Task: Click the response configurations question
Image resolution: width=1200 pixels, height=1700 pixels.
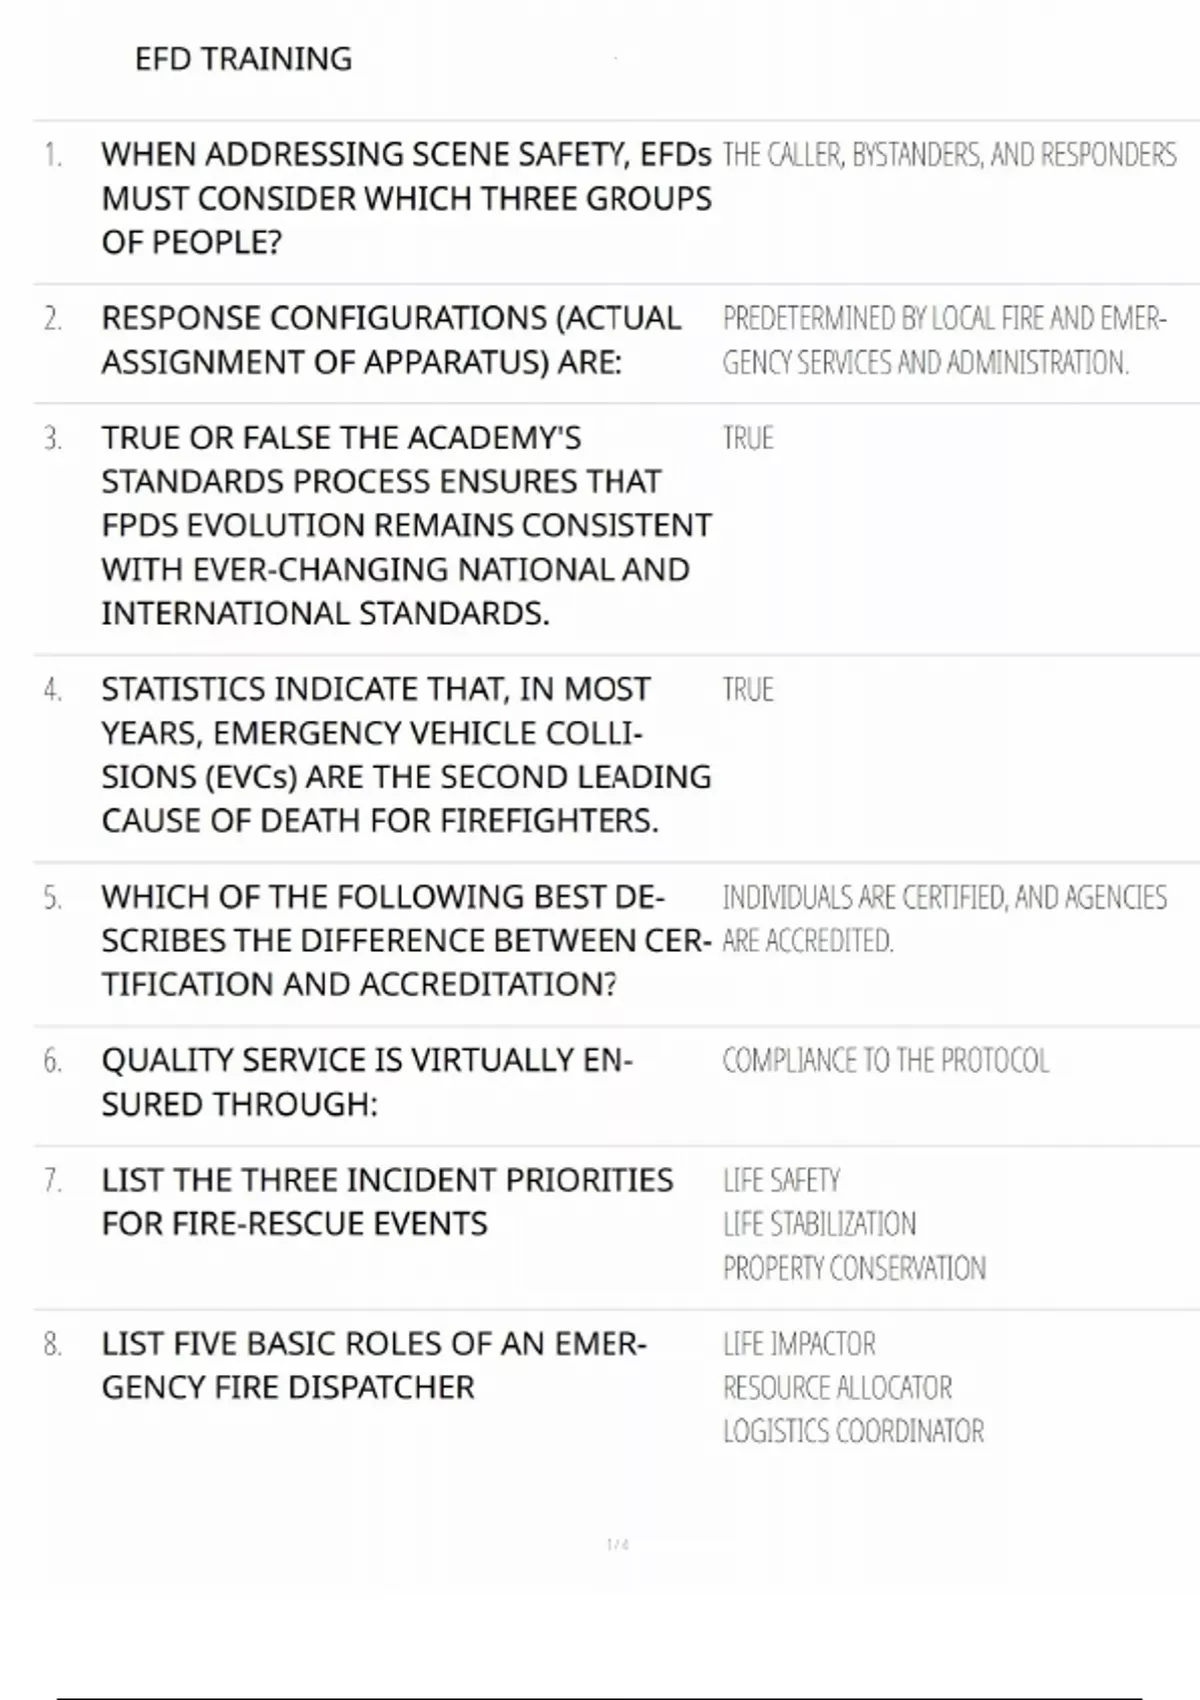Action: point(390,340)
